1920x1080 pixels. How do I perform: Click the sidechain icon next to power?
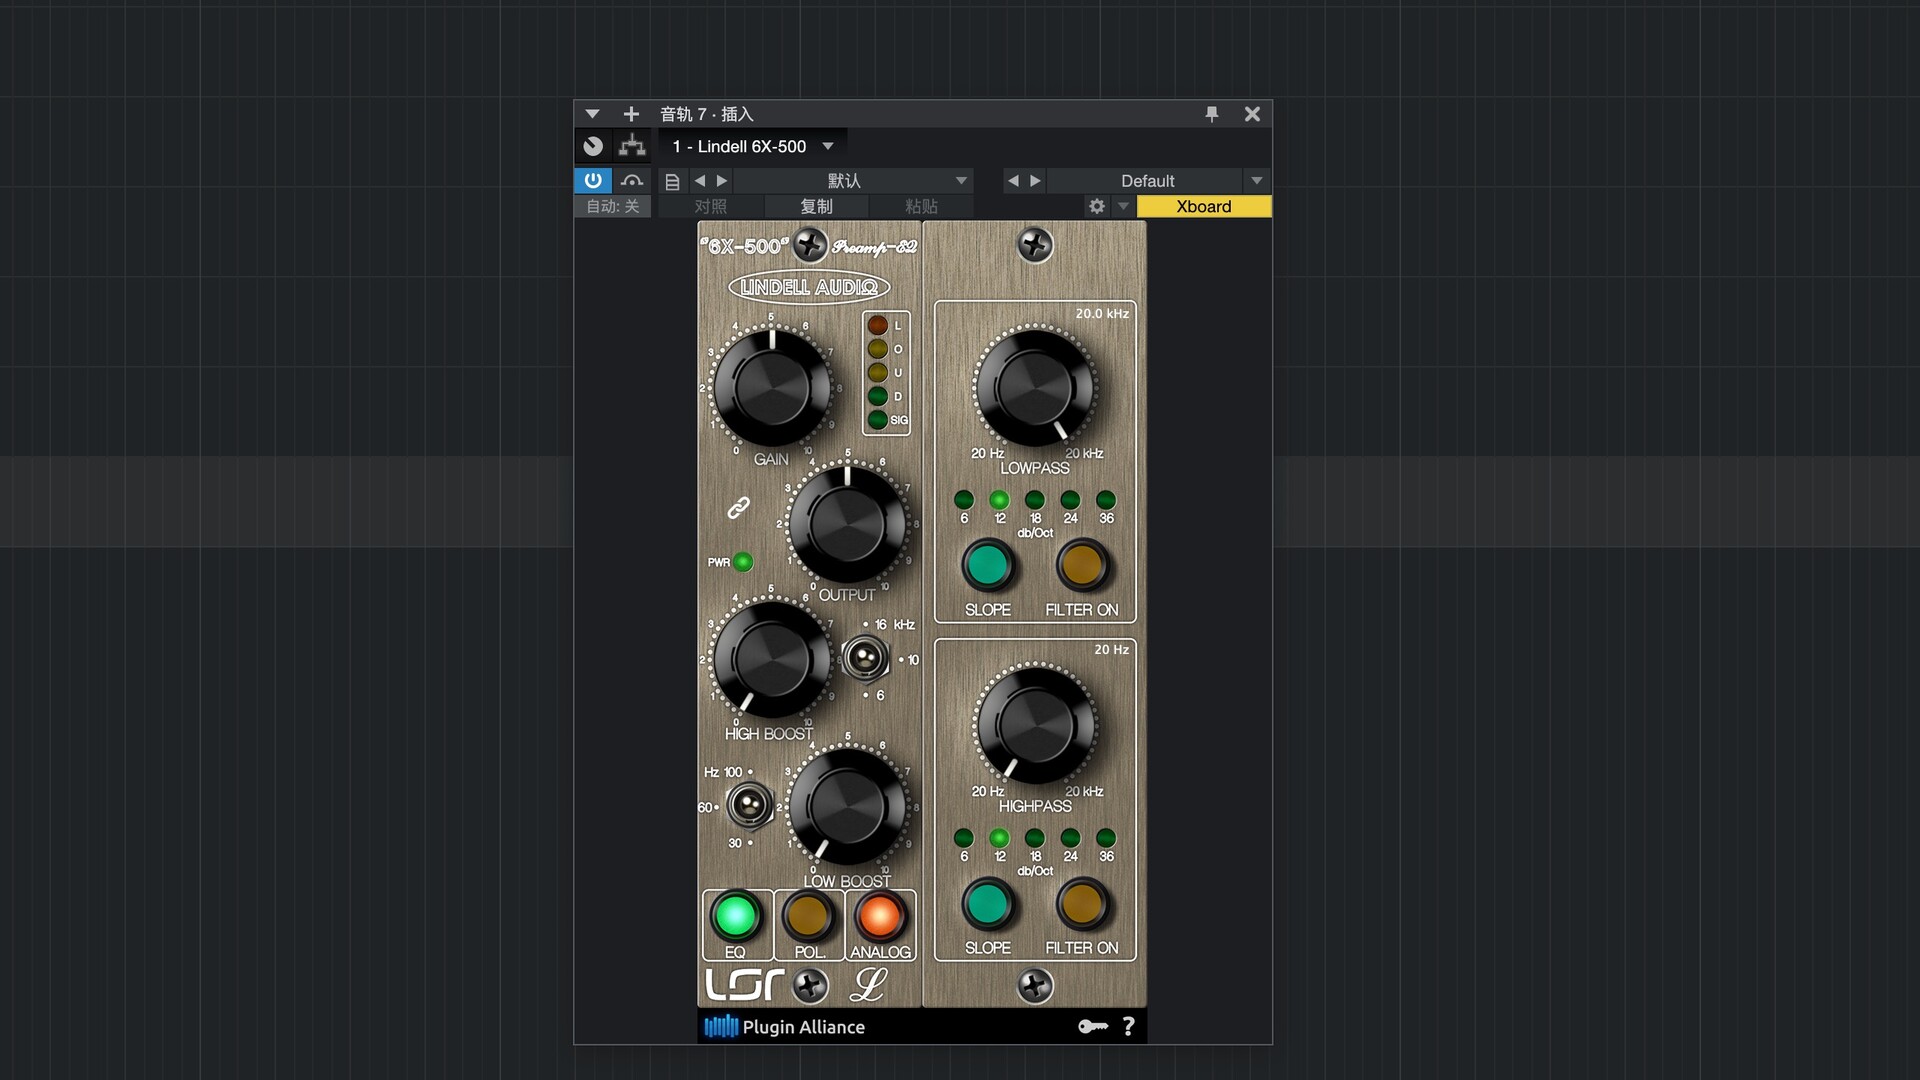click(632, 180)
